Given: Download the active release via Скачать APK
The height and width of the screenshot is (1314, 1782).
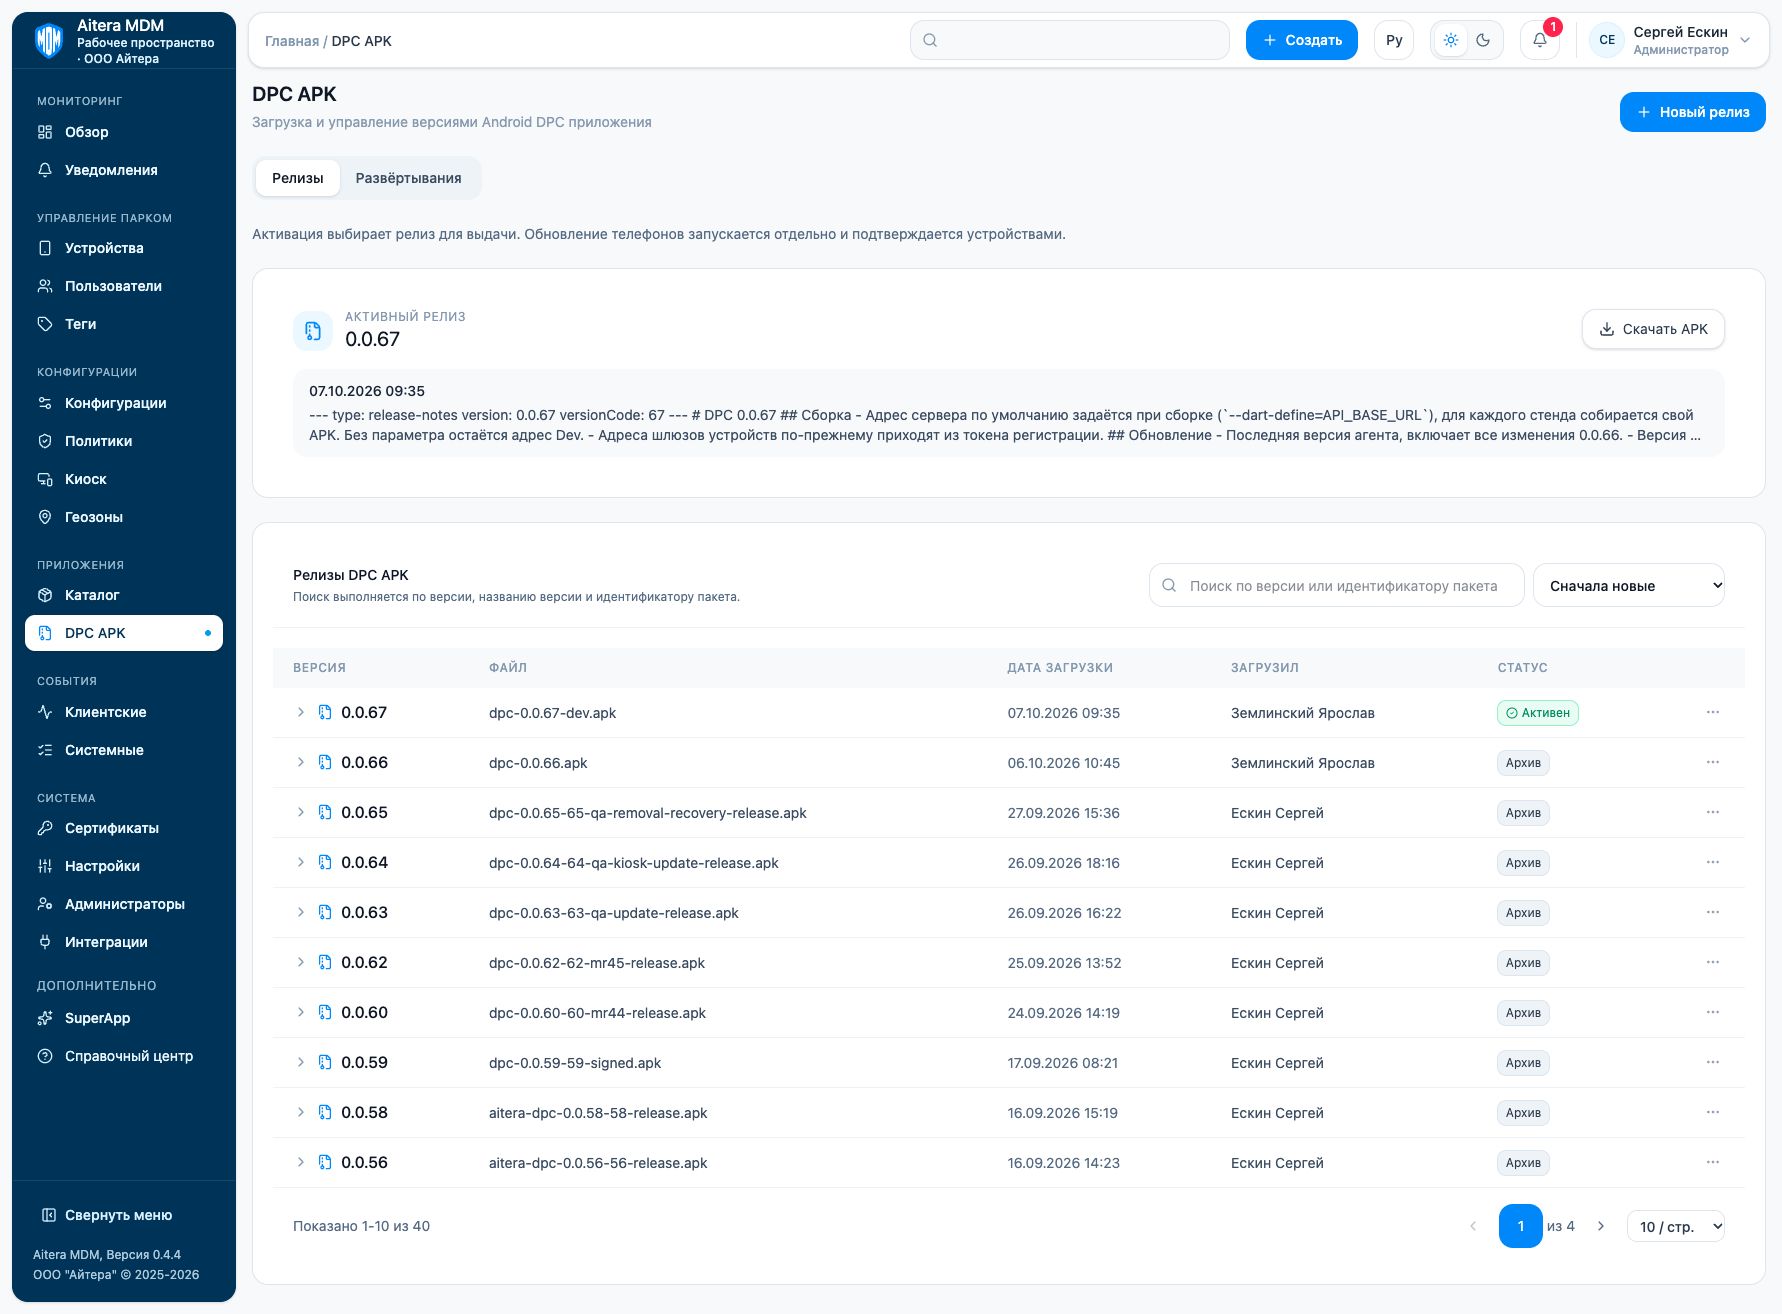Looking at the screenshot, I should pyautogui.click(x=1653, y=329).
